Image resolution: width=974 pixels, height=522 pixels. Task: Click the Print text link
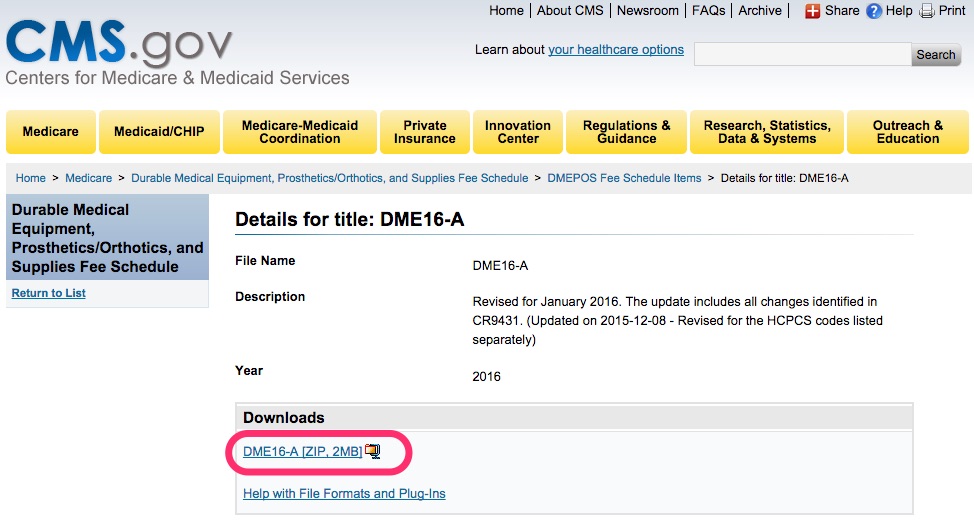pos(952,11)
